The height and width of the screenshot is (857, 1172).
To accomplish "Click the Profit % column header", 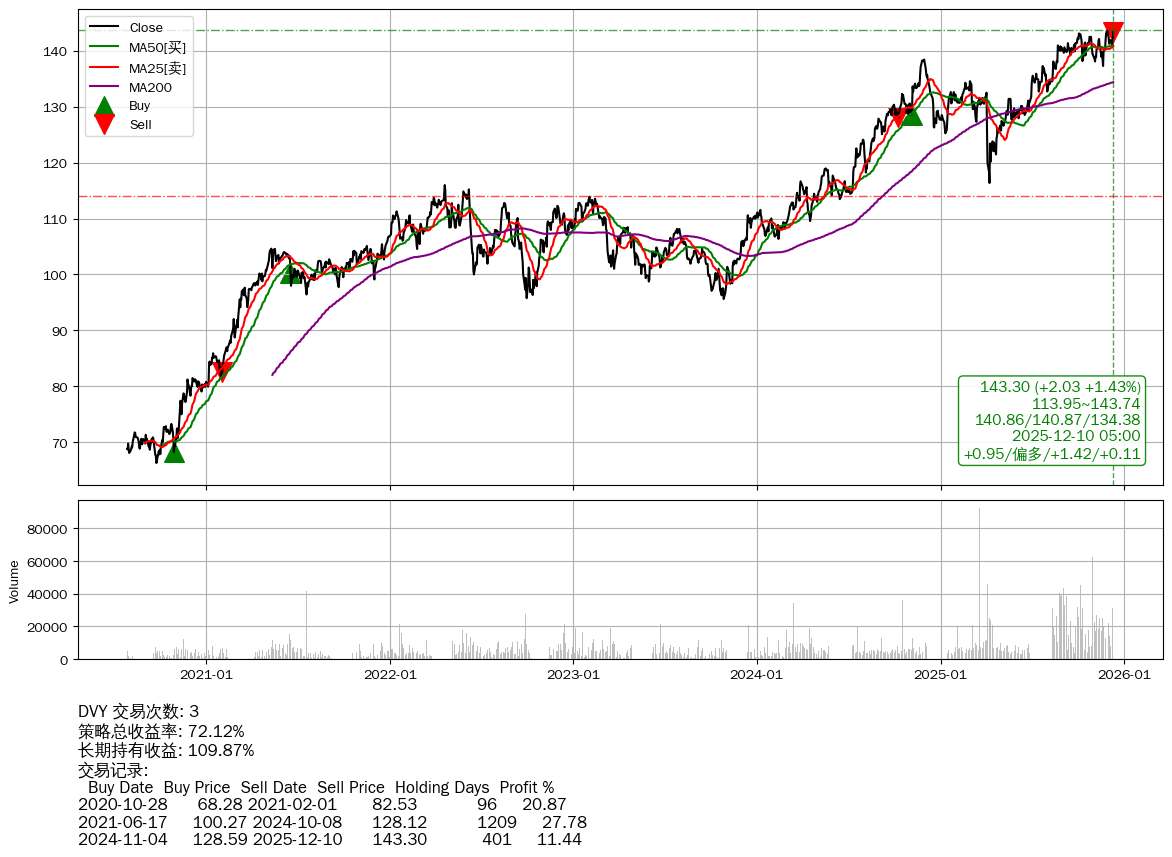I will point(526,788).
